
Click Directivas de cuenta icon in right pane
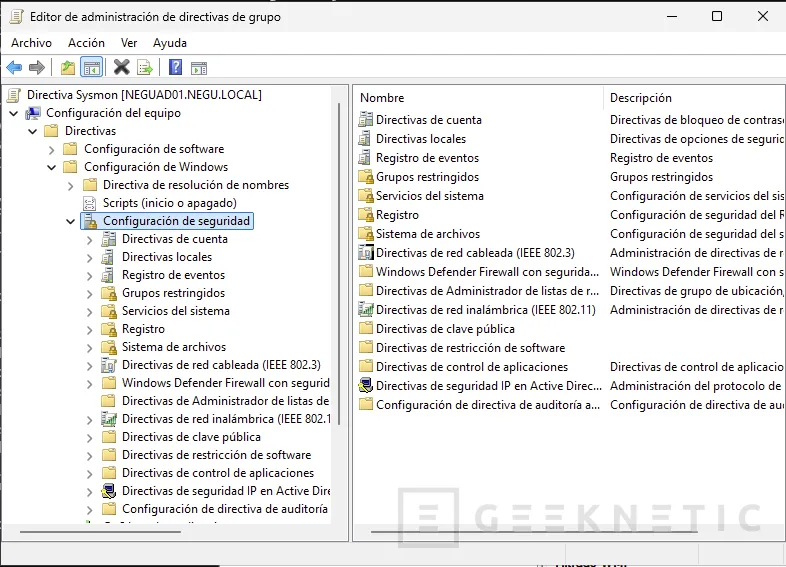[366, 119]
